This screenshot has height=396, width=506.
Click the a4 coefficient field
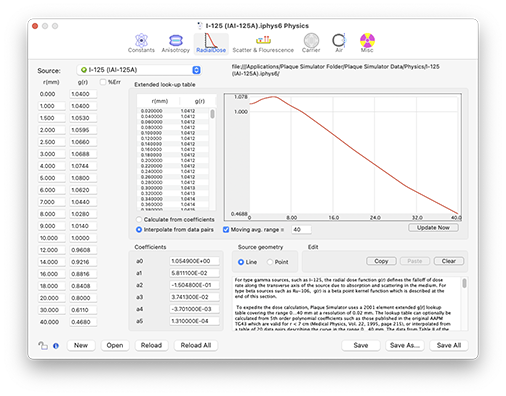tap(194, 309)
